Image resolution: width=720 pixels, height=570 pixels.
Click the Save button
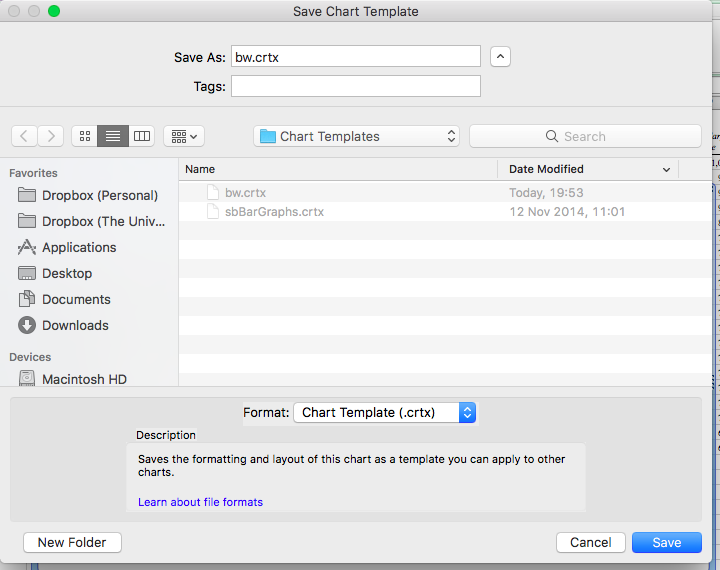pyautogui.click(x=666, y=542)
